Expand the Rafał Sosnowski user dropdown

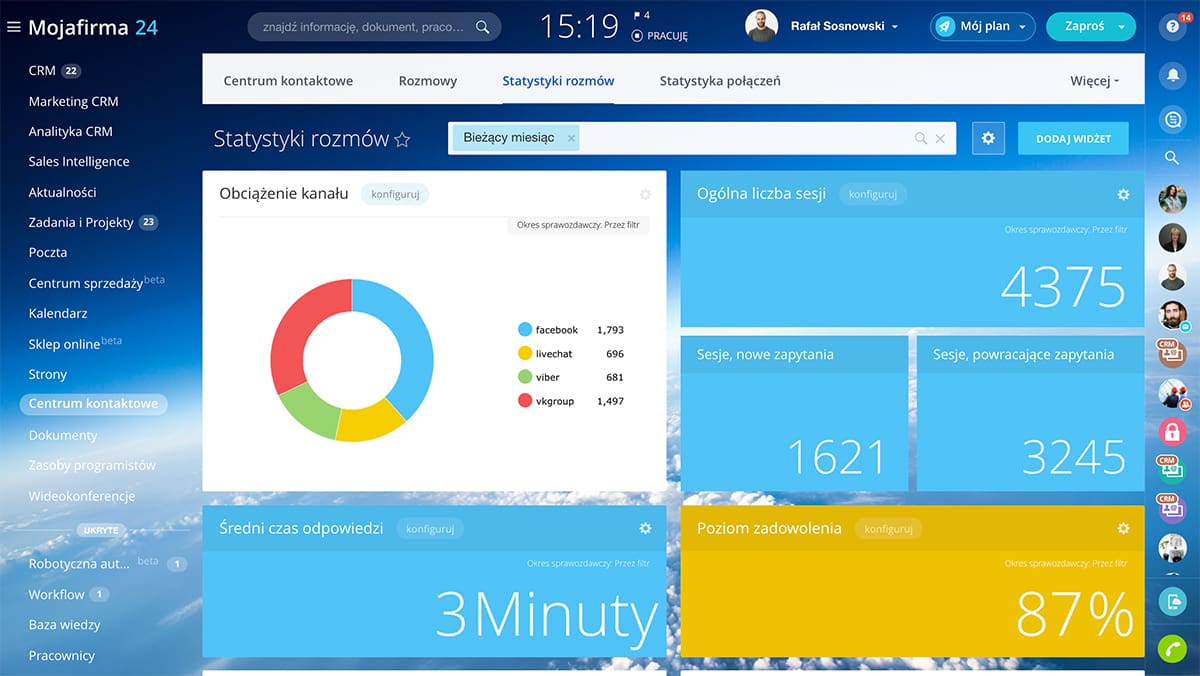click(894, 27)
